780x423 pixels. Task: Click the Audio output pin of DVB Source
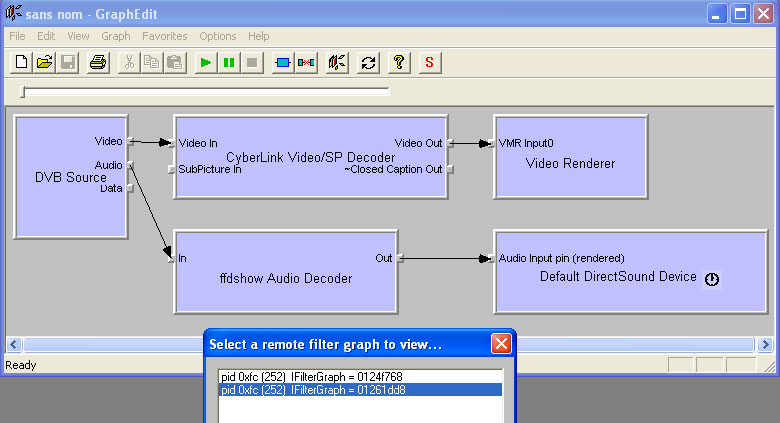click(x=130, y=165)
